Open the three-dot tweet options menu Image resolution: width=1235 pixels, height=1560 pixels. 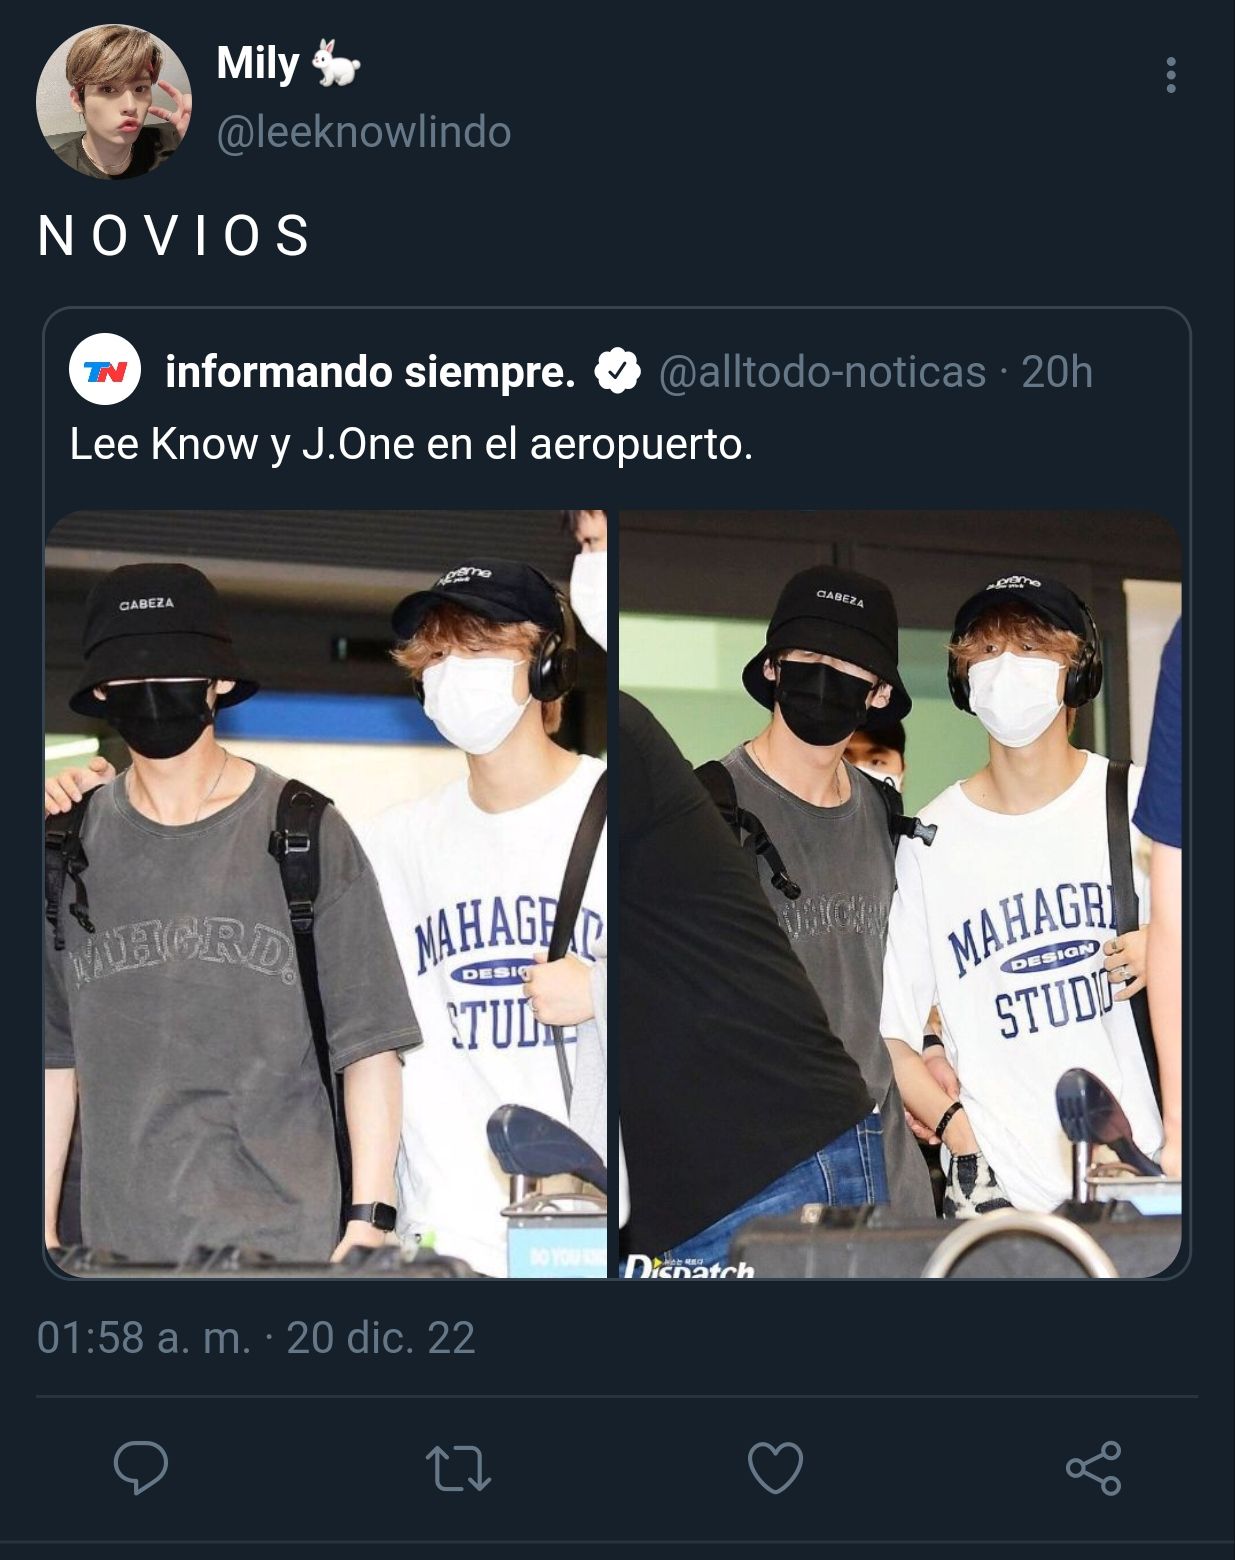[1170, 75]
